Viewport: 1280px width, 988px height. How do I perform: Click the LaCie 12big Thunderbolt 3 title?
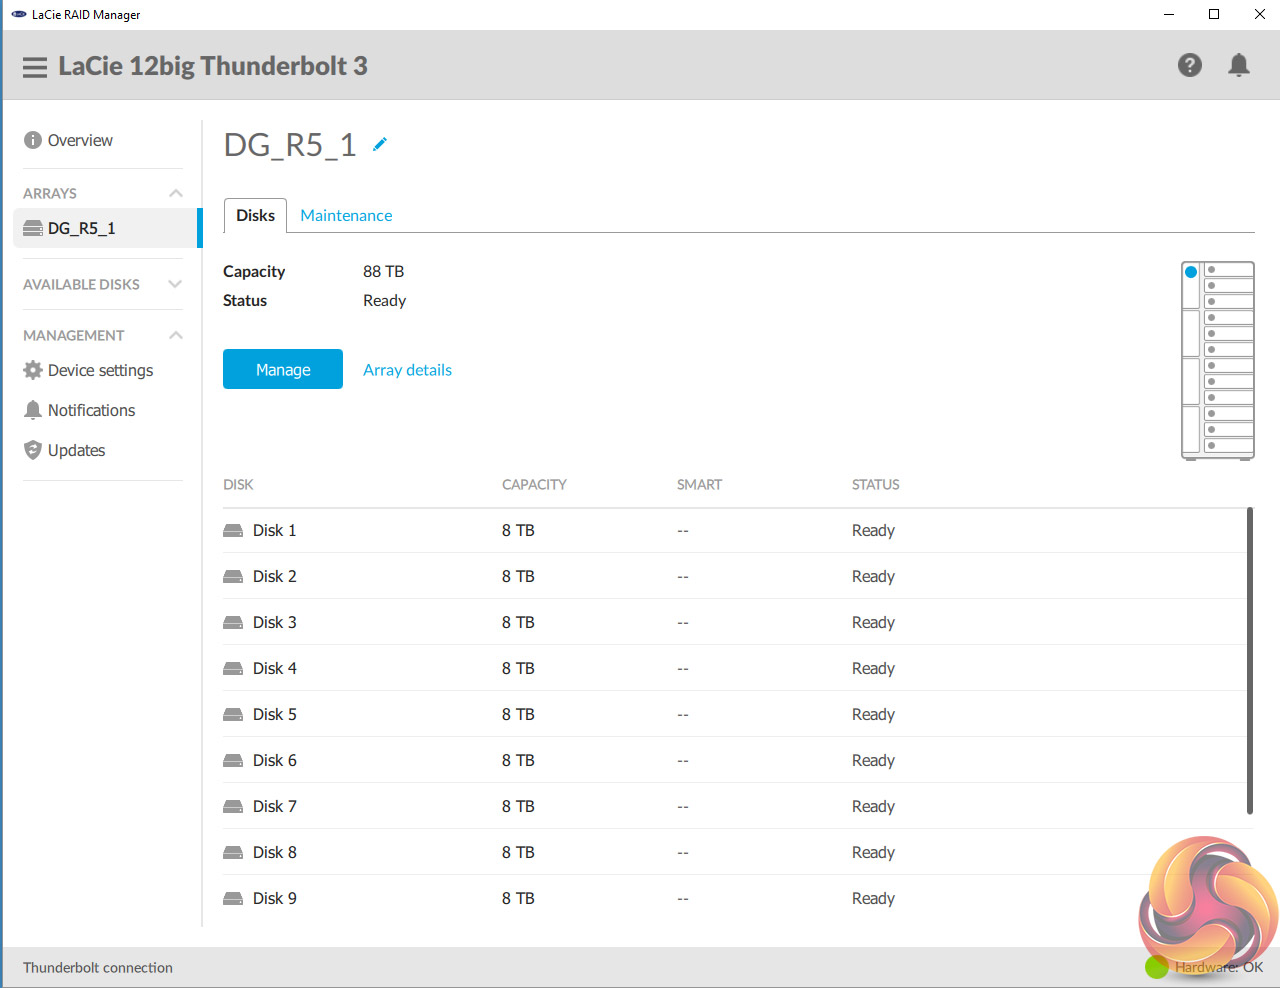tap(213, 66)
